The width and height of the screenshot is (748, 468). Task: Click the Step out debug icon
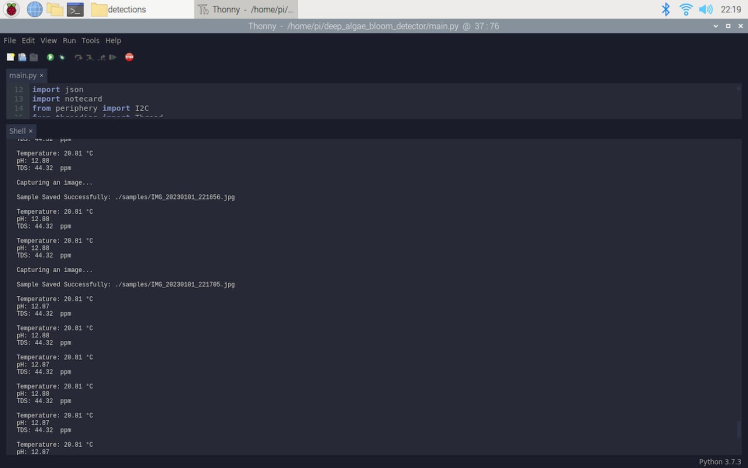tap(101, 57)
